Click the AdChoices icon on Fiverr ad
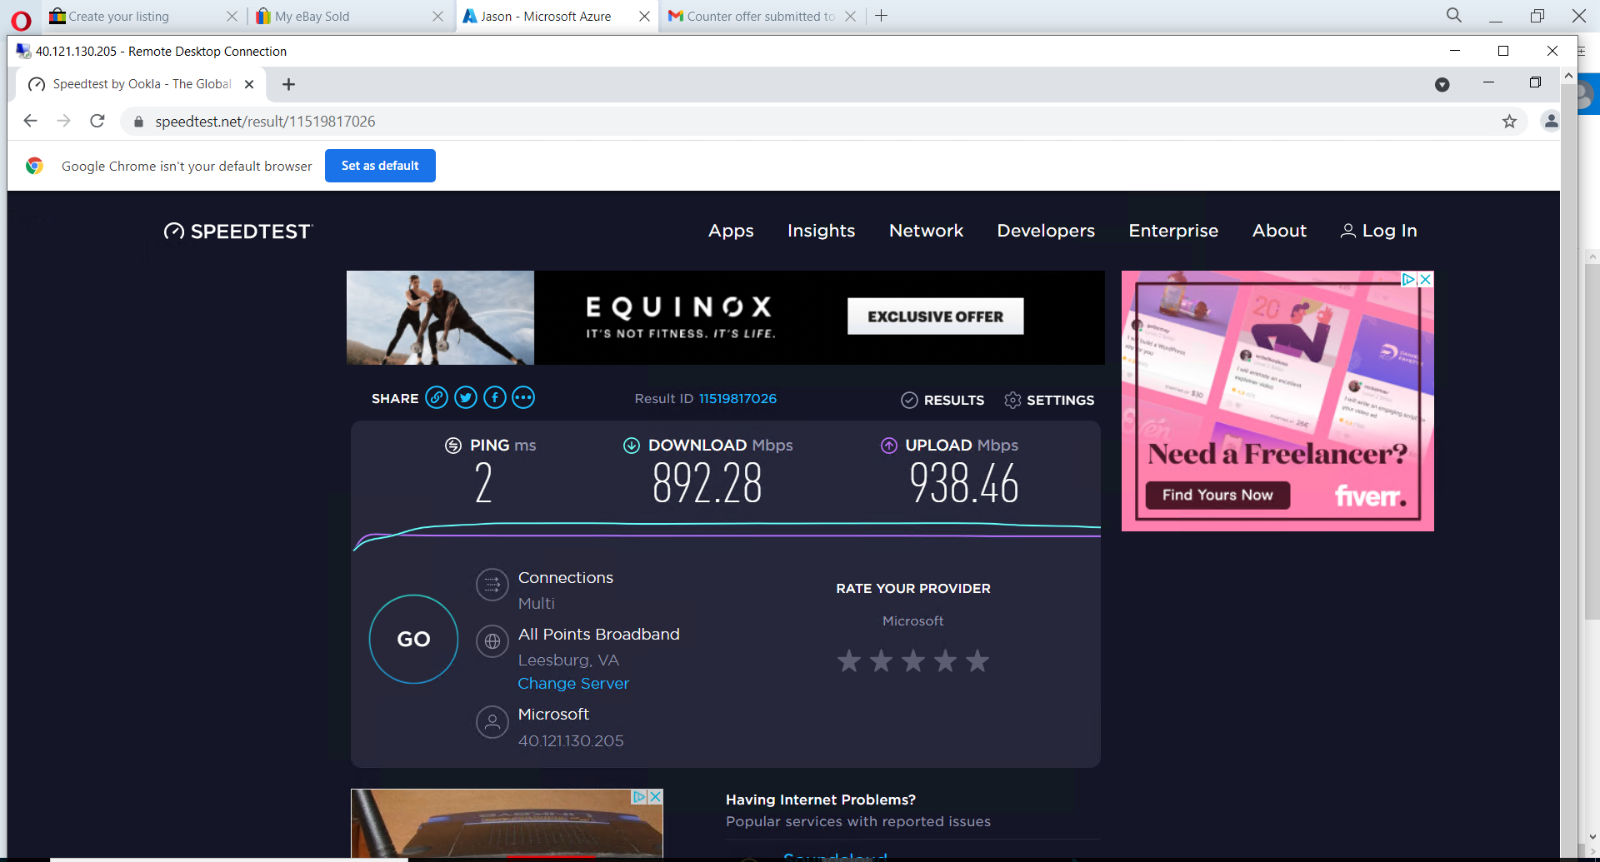Viewport: 1600px width, 862px height. coord(1409,280)
